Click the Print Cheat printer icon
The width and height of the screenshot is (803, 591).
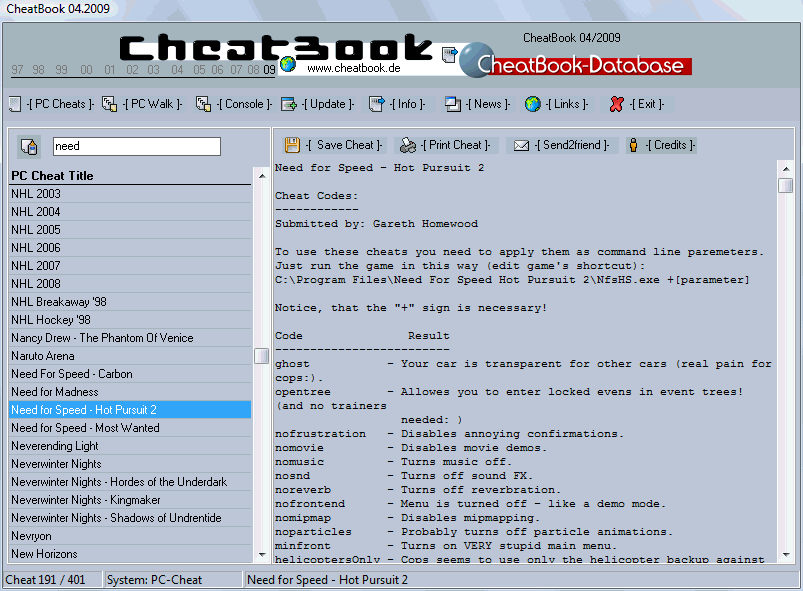pos(408,145)
